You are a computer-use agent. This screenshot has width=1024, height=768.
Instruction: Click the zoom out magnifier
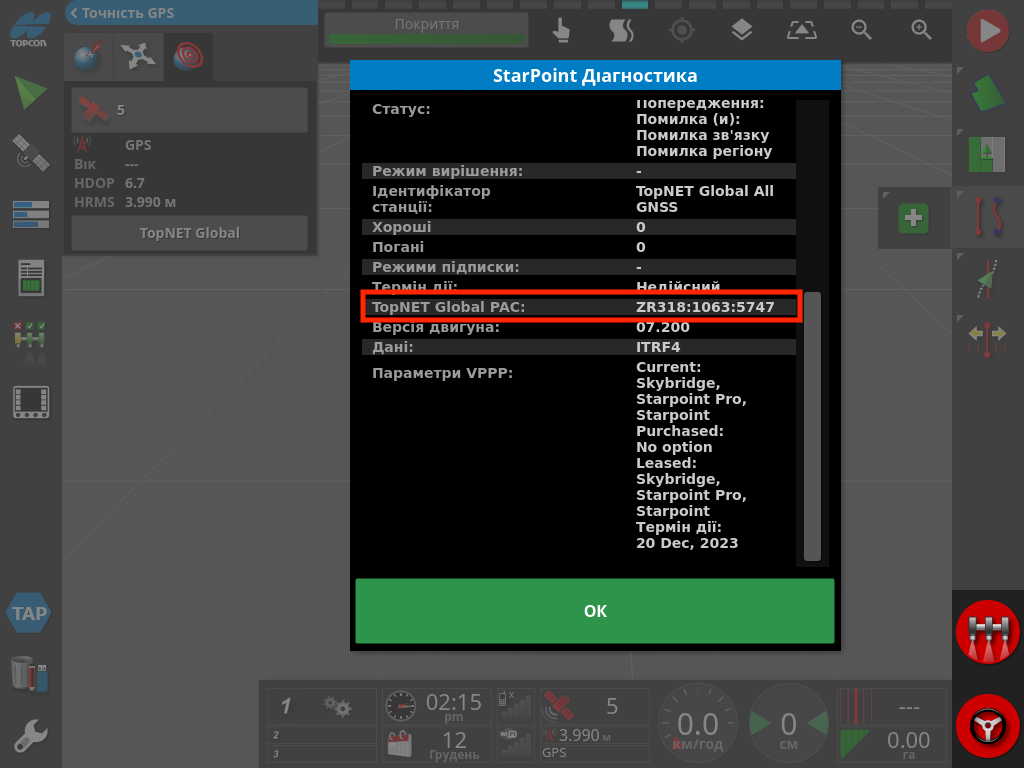861,30
